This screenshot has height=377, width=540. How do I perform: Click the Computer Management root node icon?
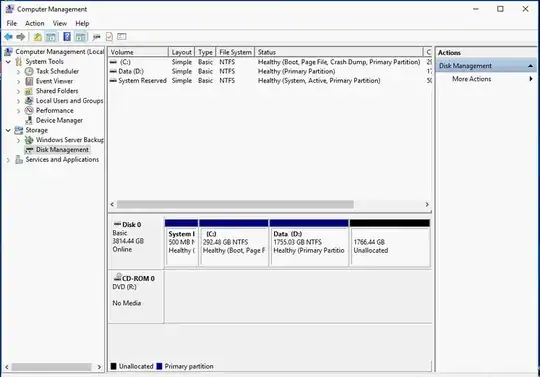click(8, 52)
